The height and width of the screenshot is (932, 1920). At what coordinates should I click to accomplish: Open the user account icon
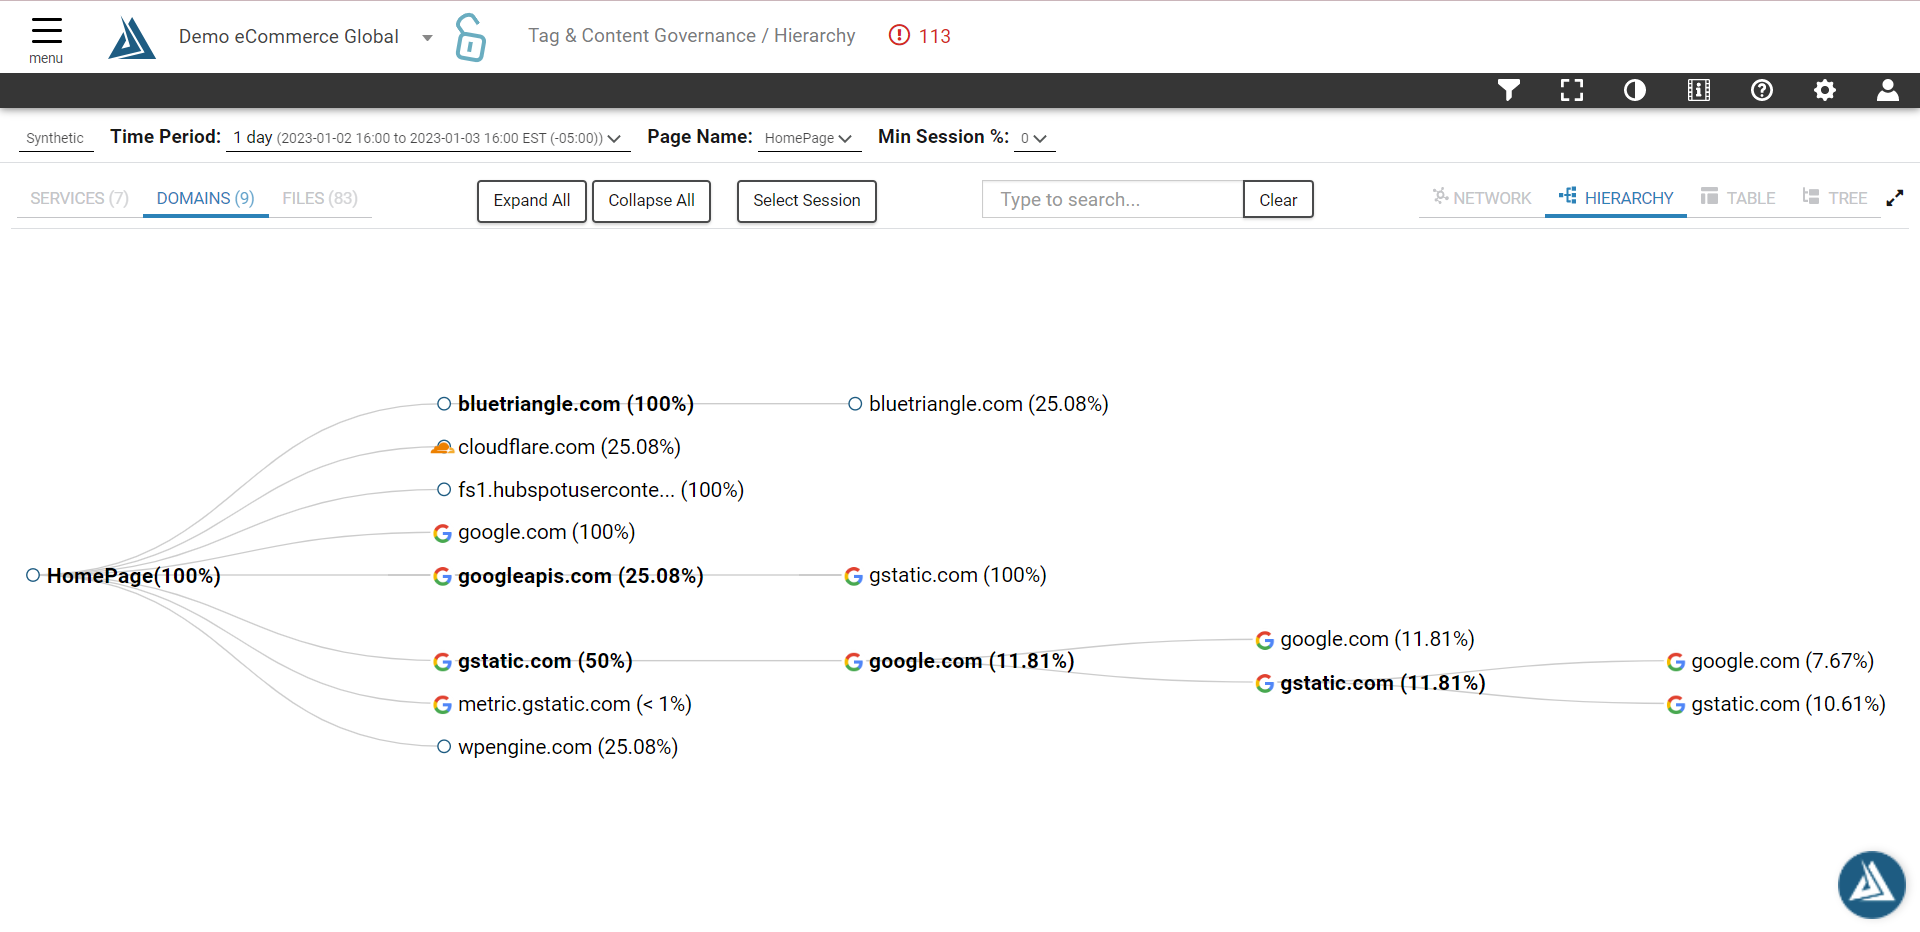(1888, 90)
